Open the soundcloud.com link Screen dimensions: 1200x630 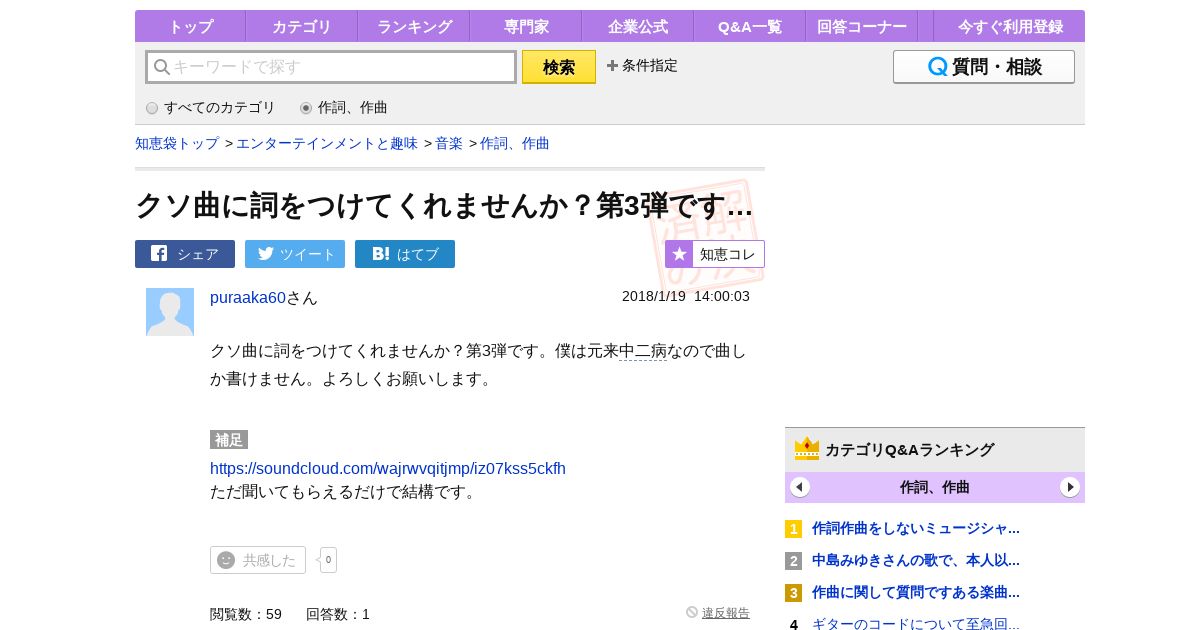[x=388, y=468]
